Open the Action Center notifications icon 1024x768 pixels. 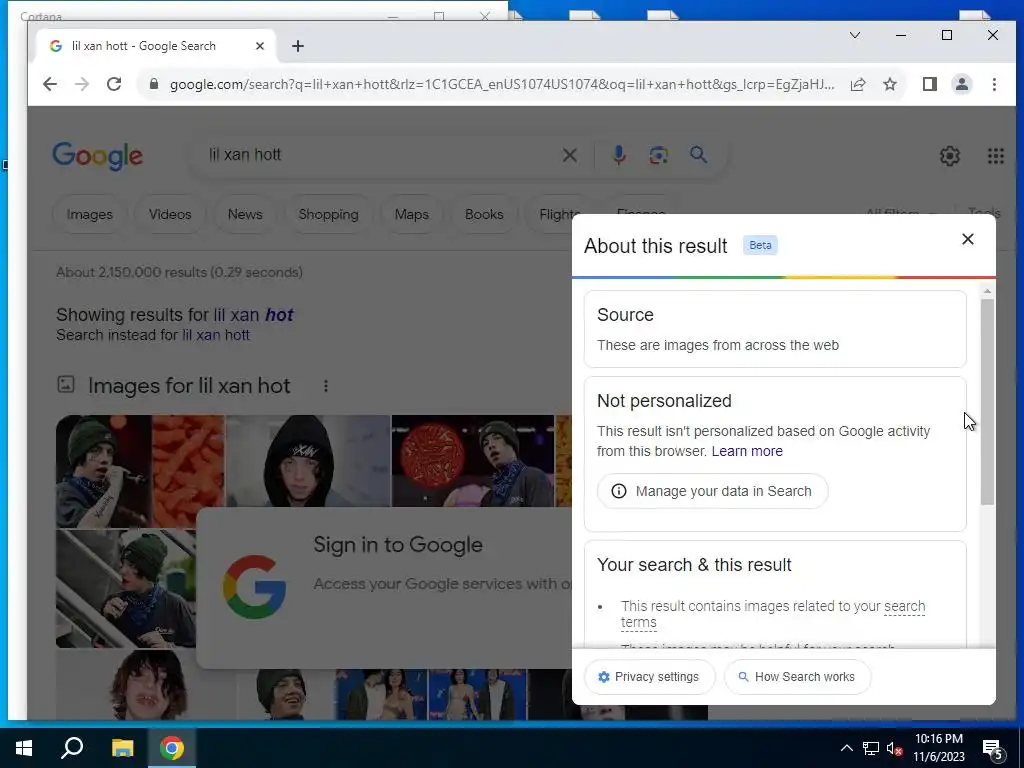992,749
